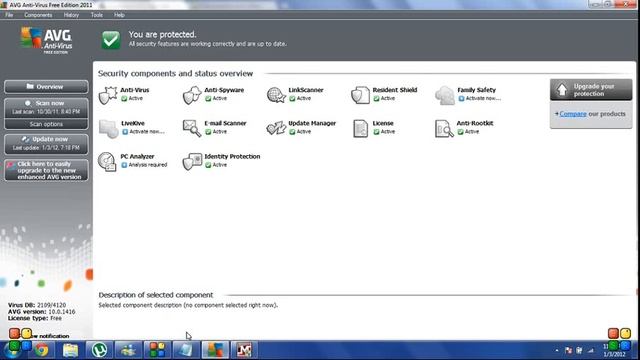Select the Update Manager icon
640x360 pixels.
276,128
